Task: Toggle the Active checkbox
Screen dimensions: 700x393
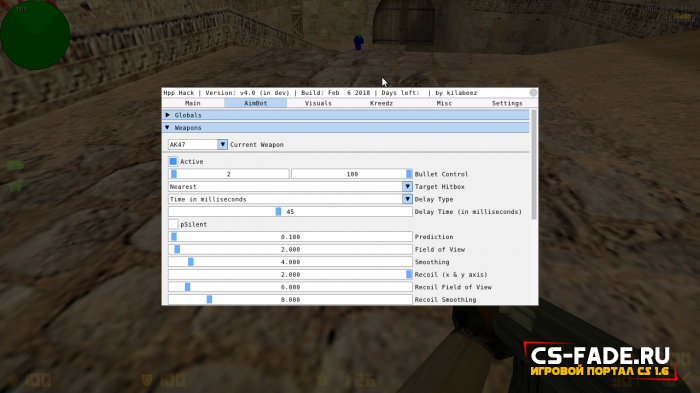Action: (173, 162)
